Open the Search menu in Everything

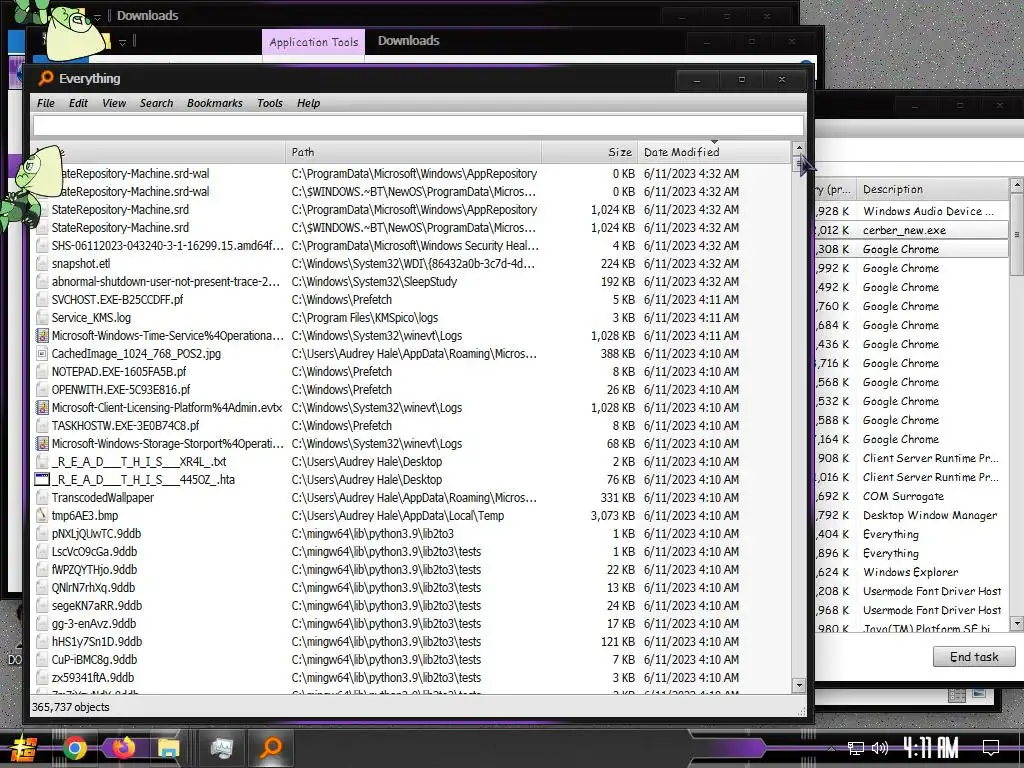[x=157, y=103]
